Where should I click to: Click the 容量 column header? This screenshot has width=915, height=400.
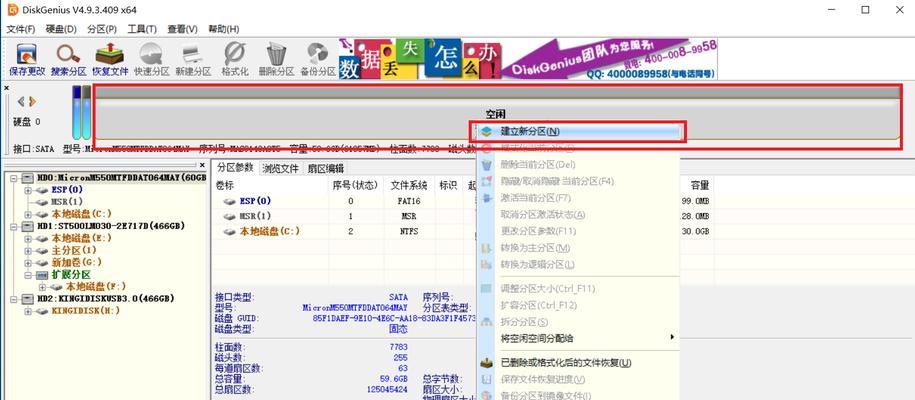tap(700, 185)
